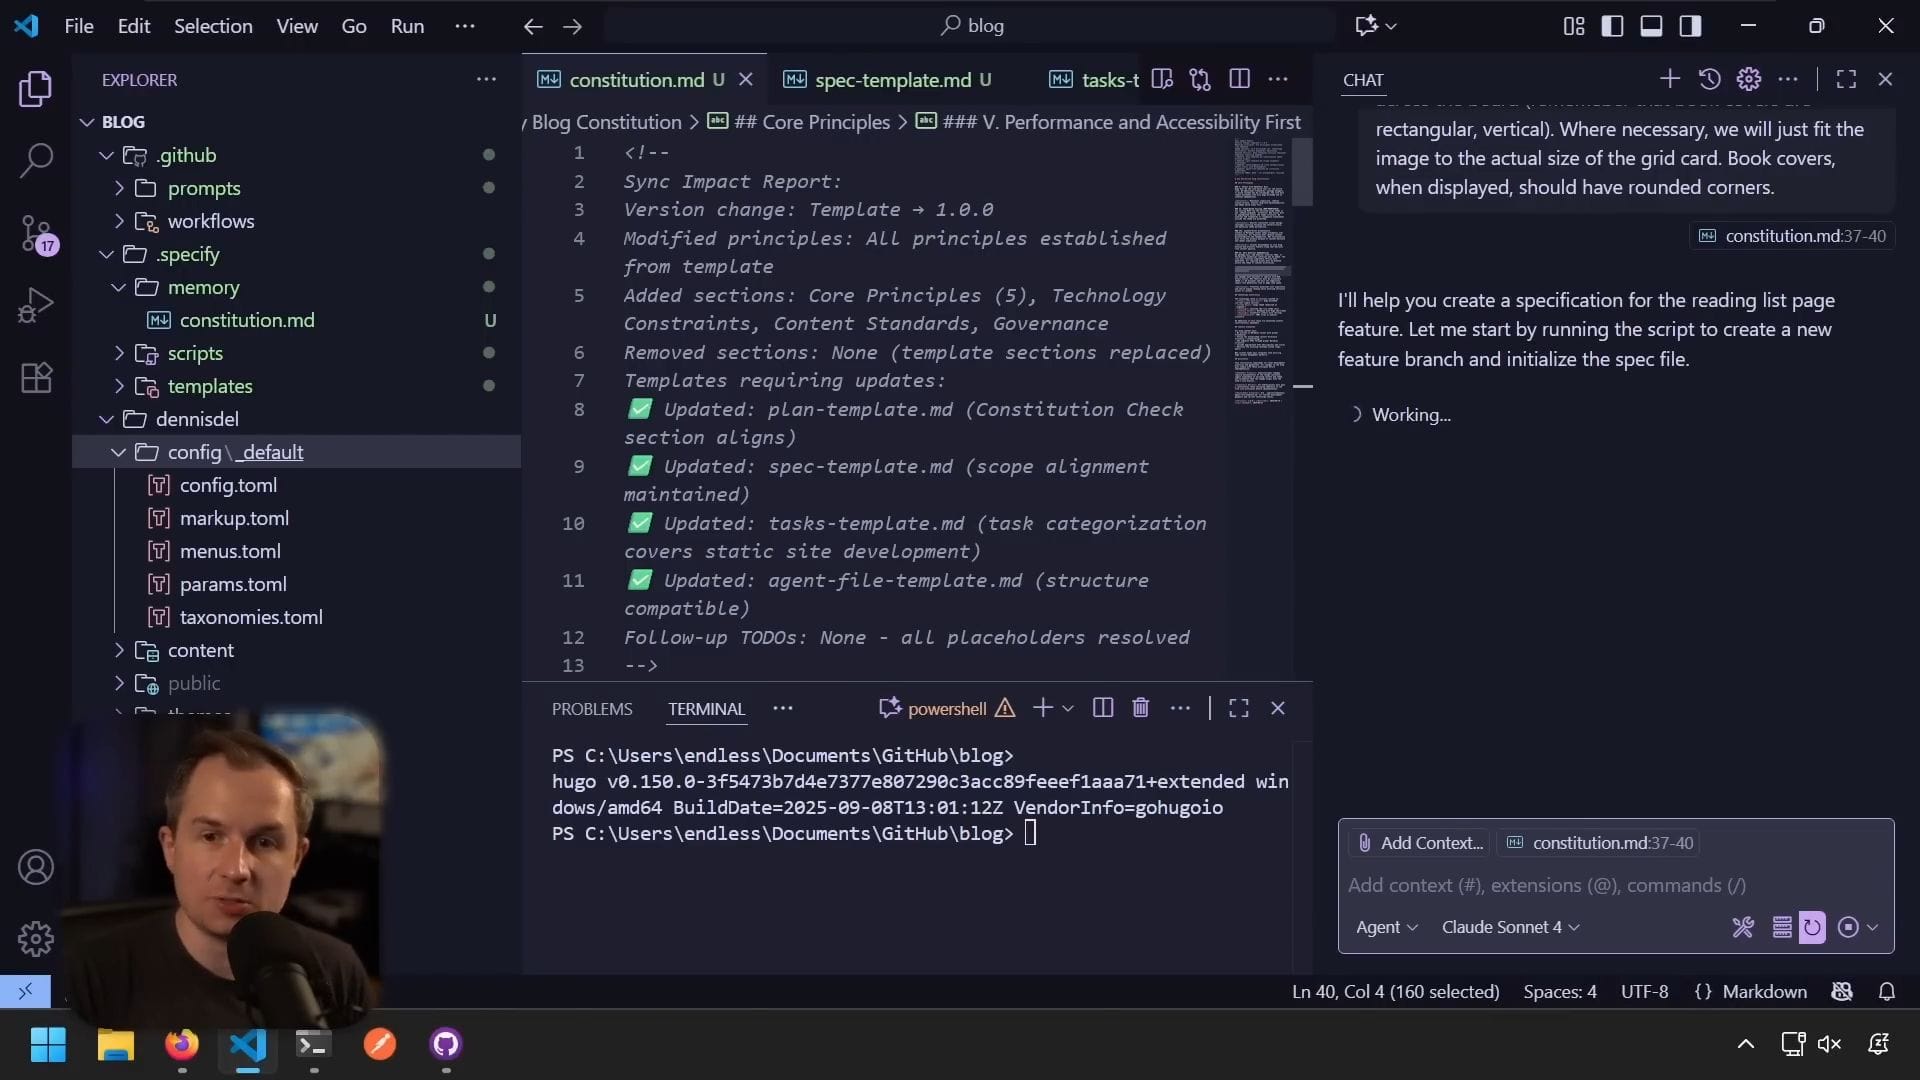This screenshot has height=1080, width=1920.
Task: Show chat history clock icon
Action: (1709, 79)
